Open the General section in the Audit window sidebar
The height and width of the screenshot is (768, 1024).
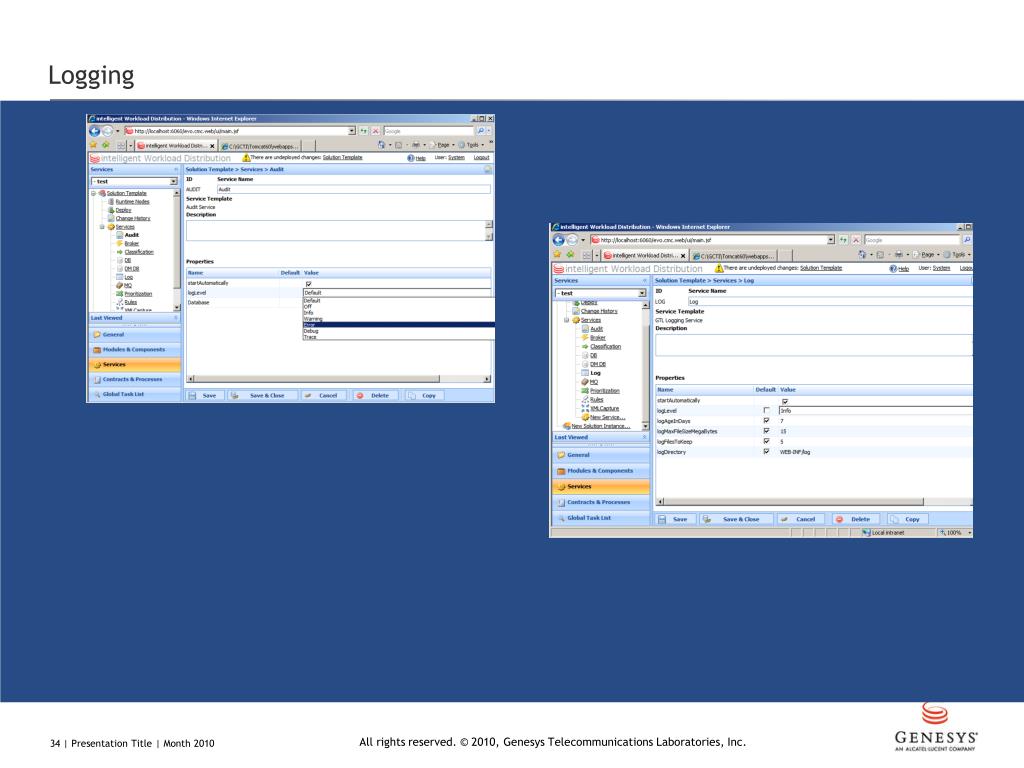click(135, 334)
